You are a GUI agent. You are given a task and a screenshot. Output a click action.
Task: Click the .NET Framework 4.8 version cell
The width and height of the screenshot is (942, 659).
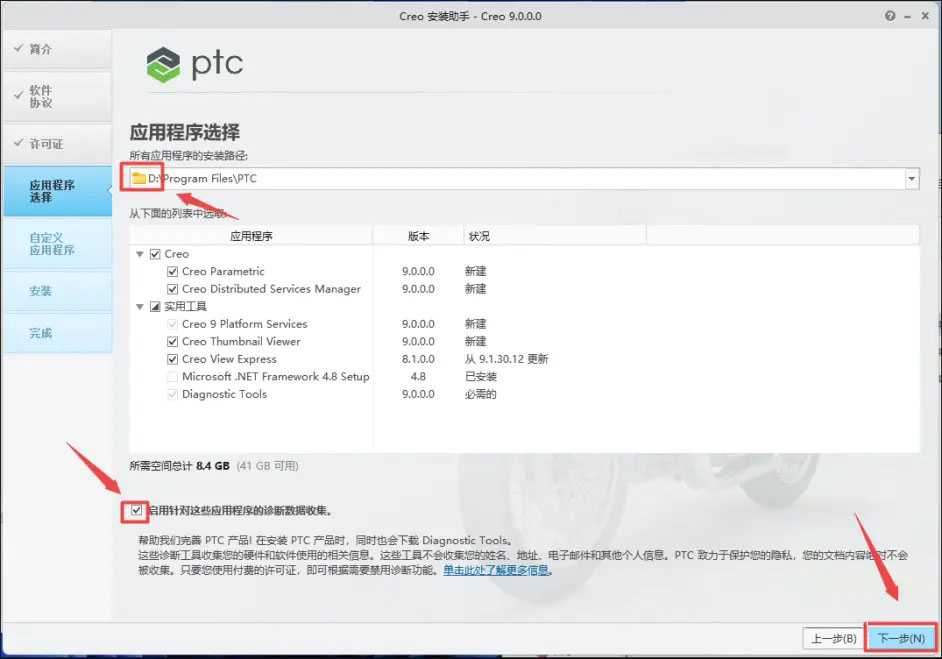[418, 377]
